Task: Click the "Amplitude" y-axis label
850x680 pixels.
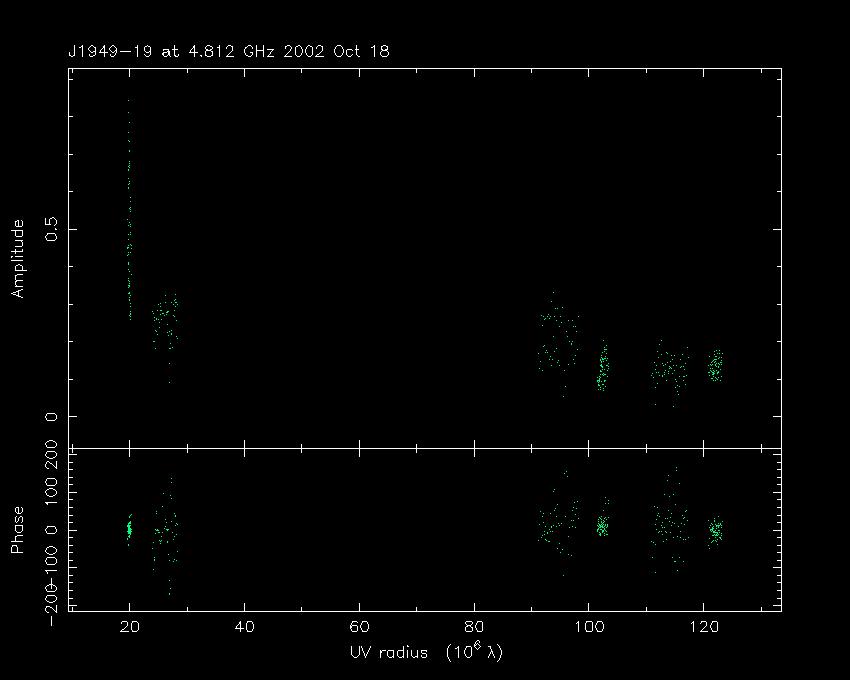Action: [18, 259]
